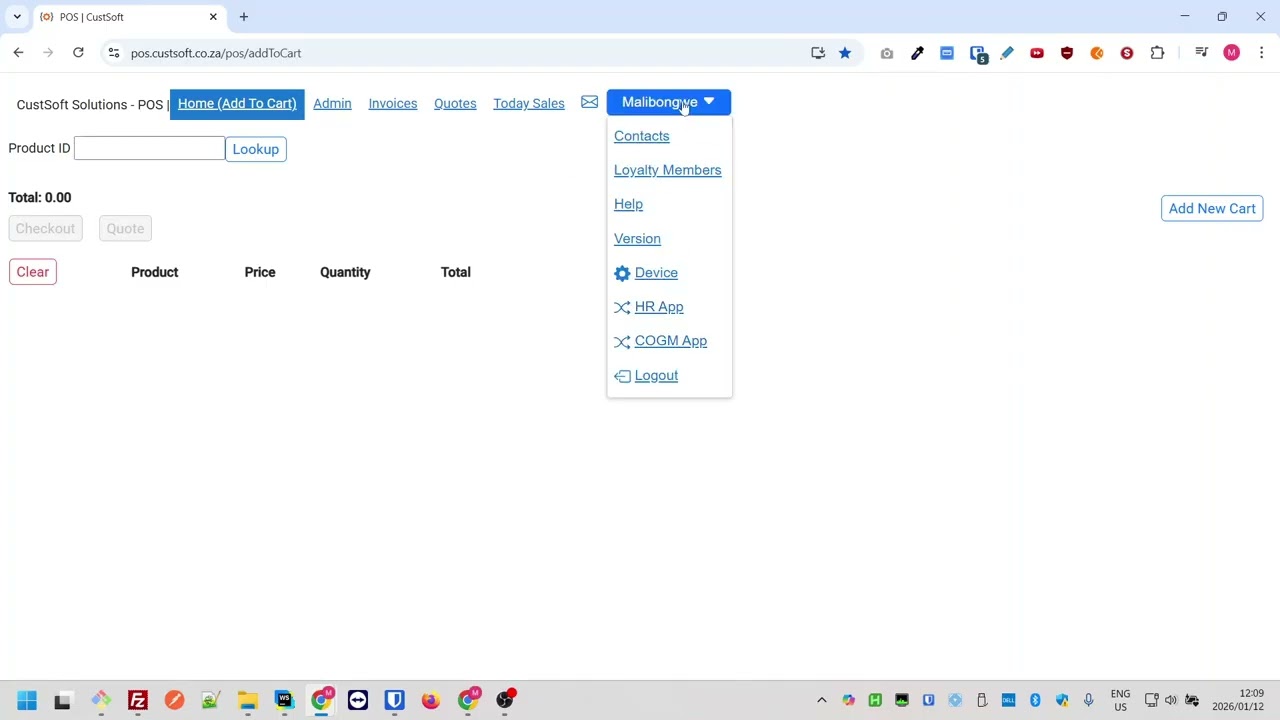
Task: Show hidden system tray icons
Action: pos(822,700)
